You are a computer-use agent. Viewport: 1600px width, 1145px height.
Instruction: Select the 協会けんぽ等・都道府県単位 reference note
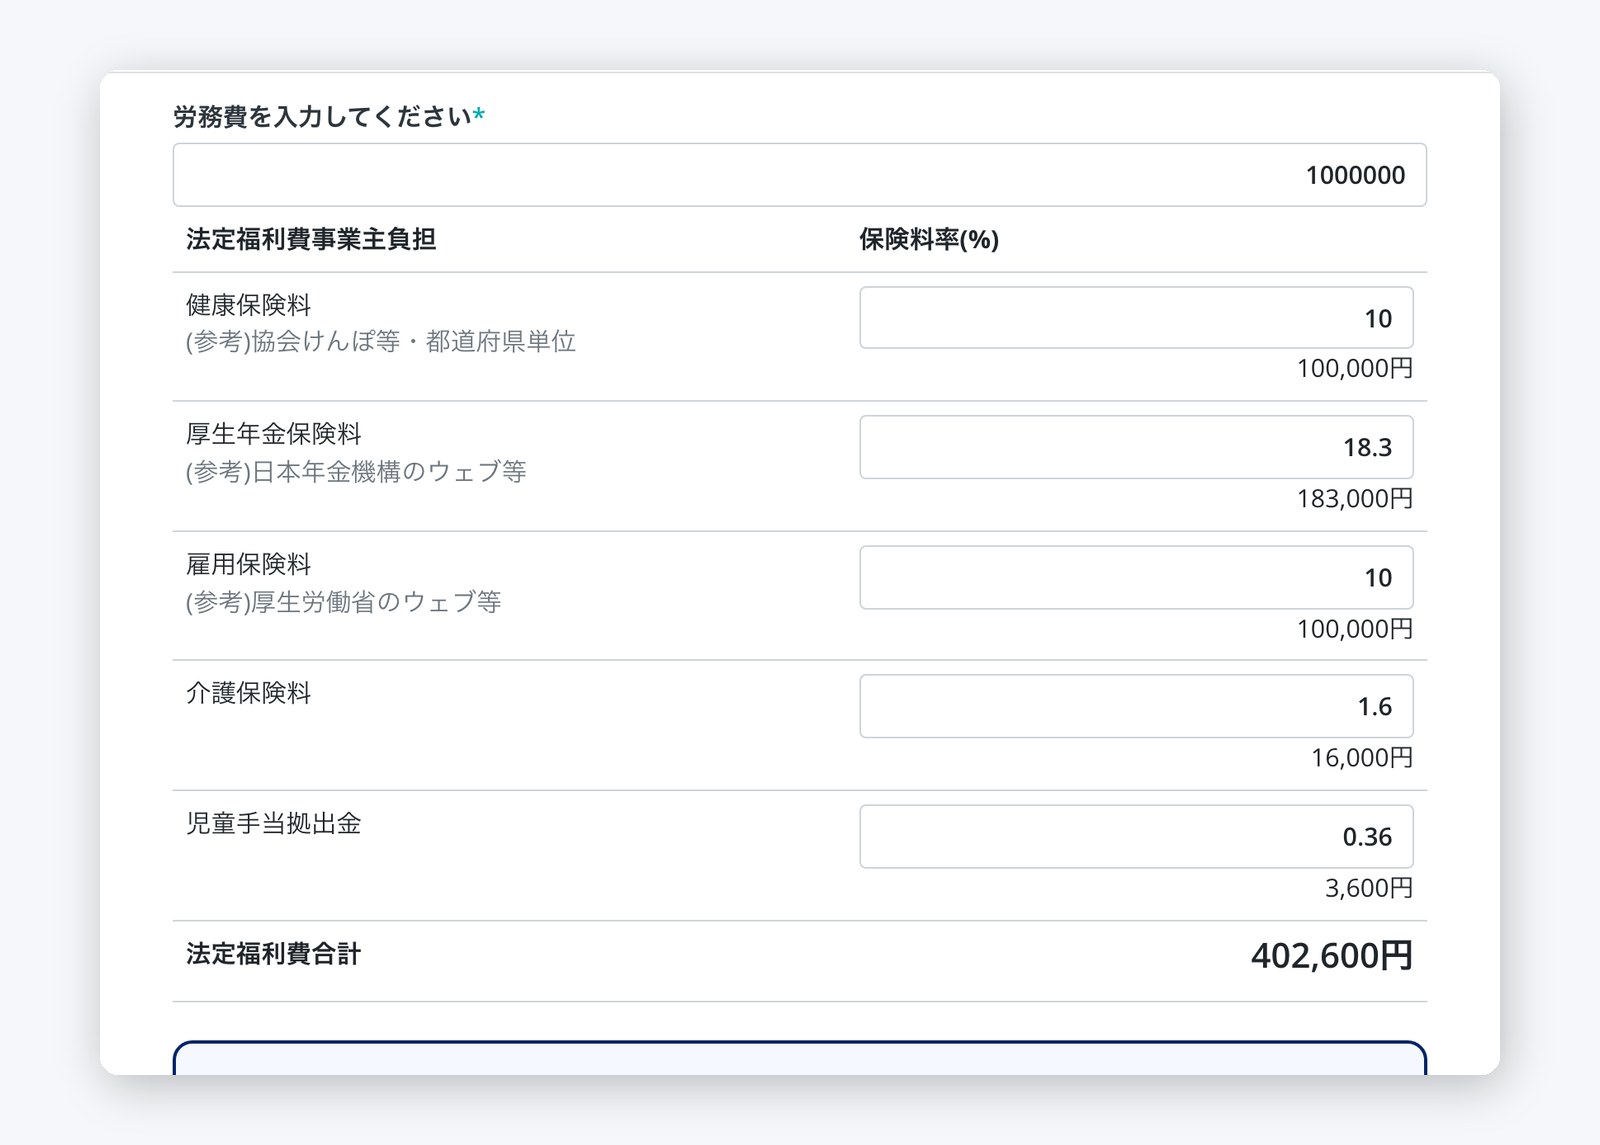pos(381,342)
